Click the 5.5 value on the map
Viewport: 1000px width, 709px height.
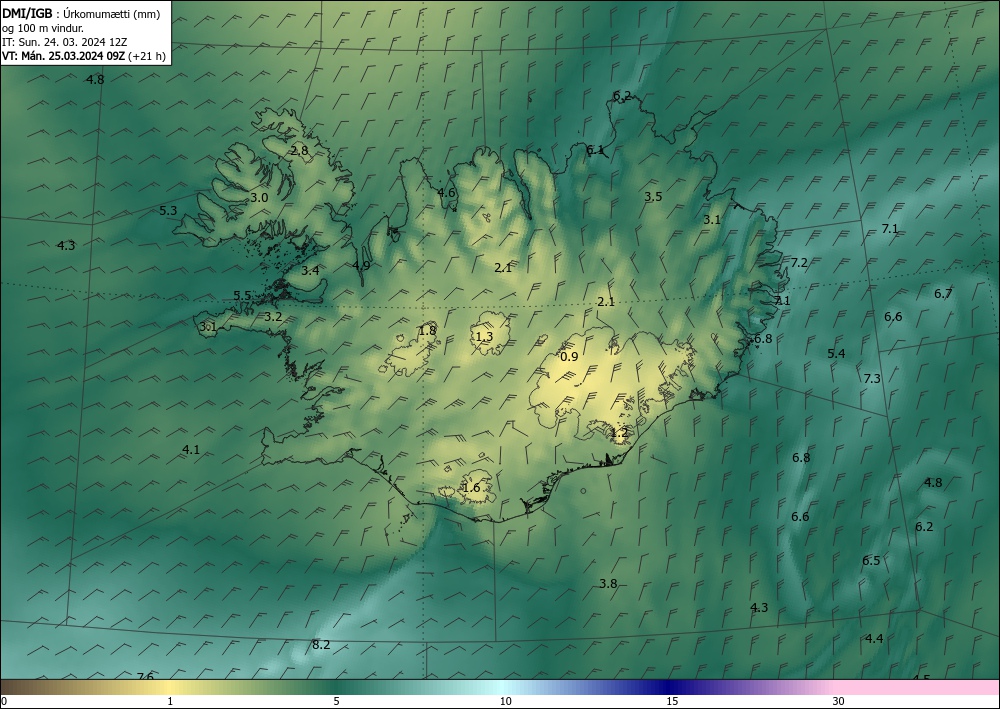tap(242, 295)
